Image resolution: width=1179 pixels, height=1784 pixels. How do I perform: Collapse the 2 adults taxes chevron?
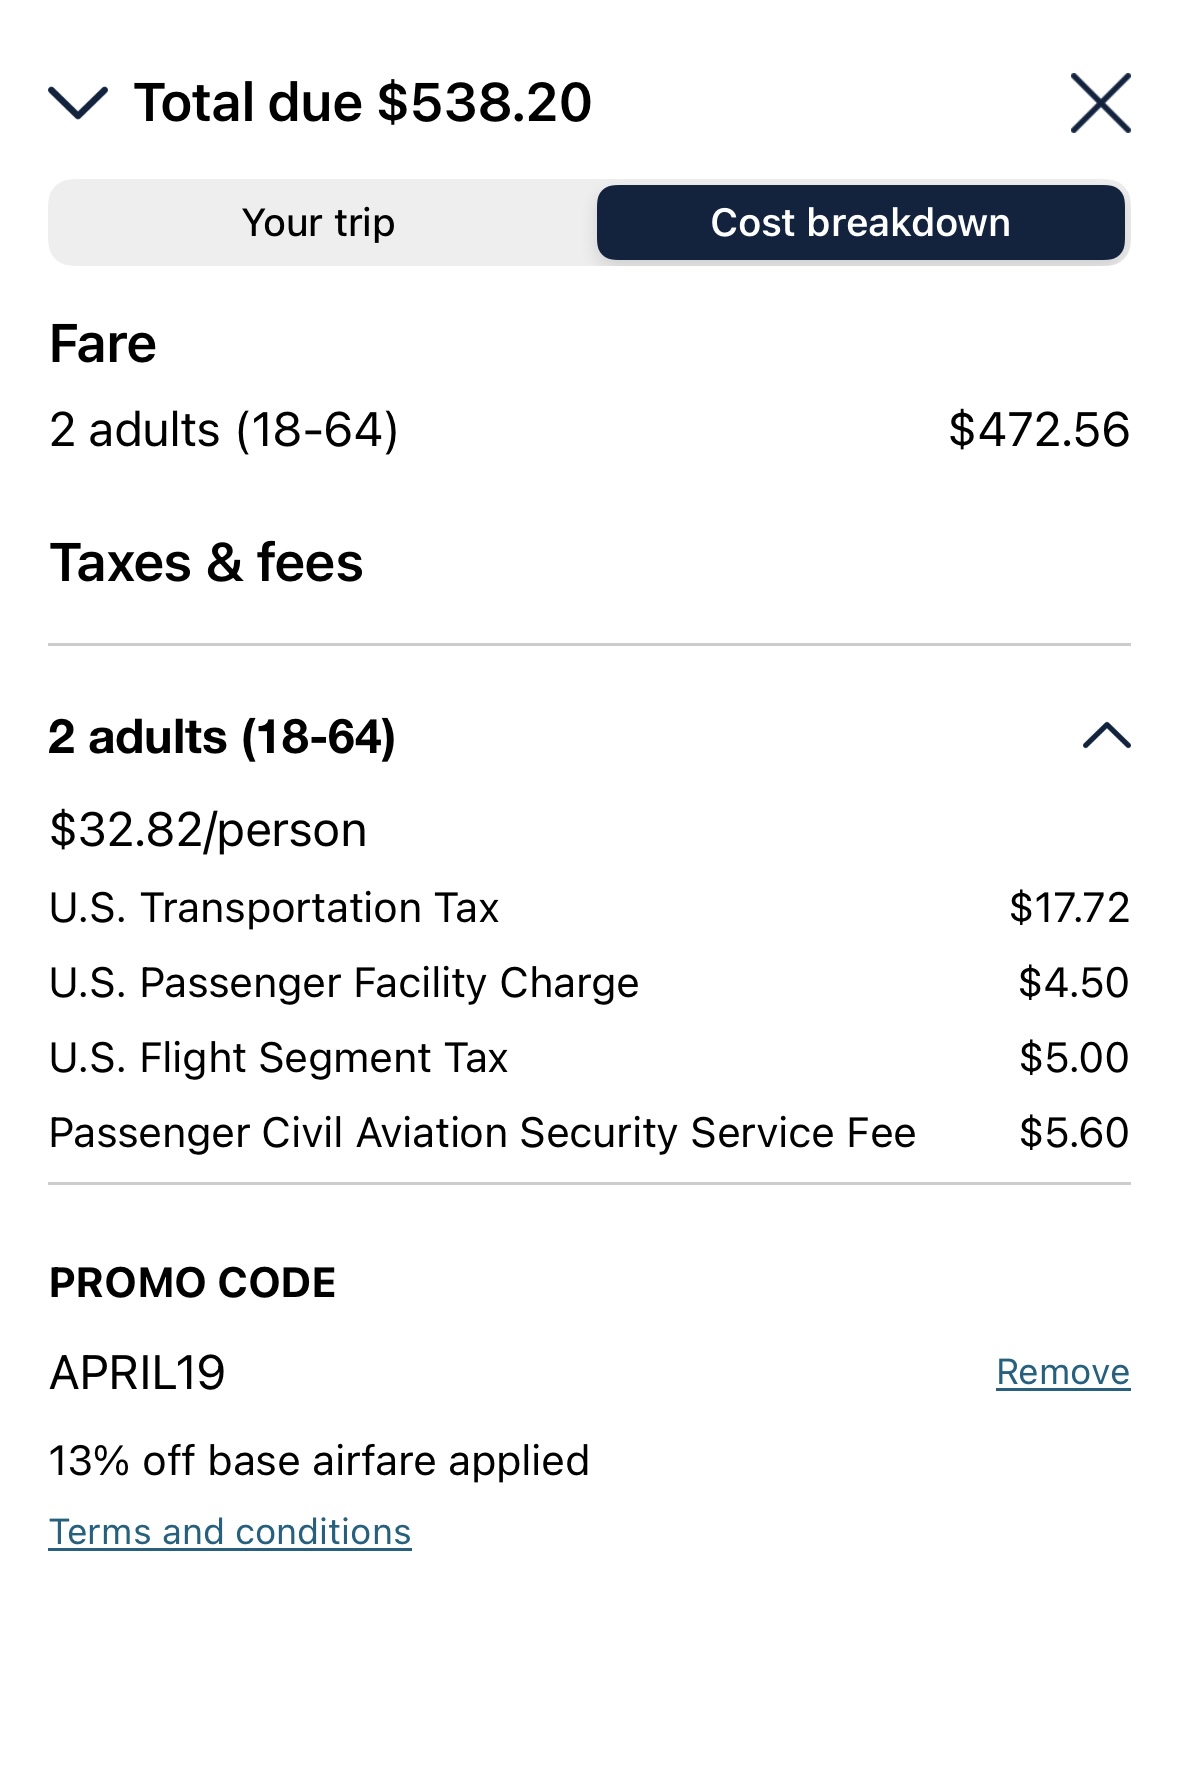coord(1106,736)
